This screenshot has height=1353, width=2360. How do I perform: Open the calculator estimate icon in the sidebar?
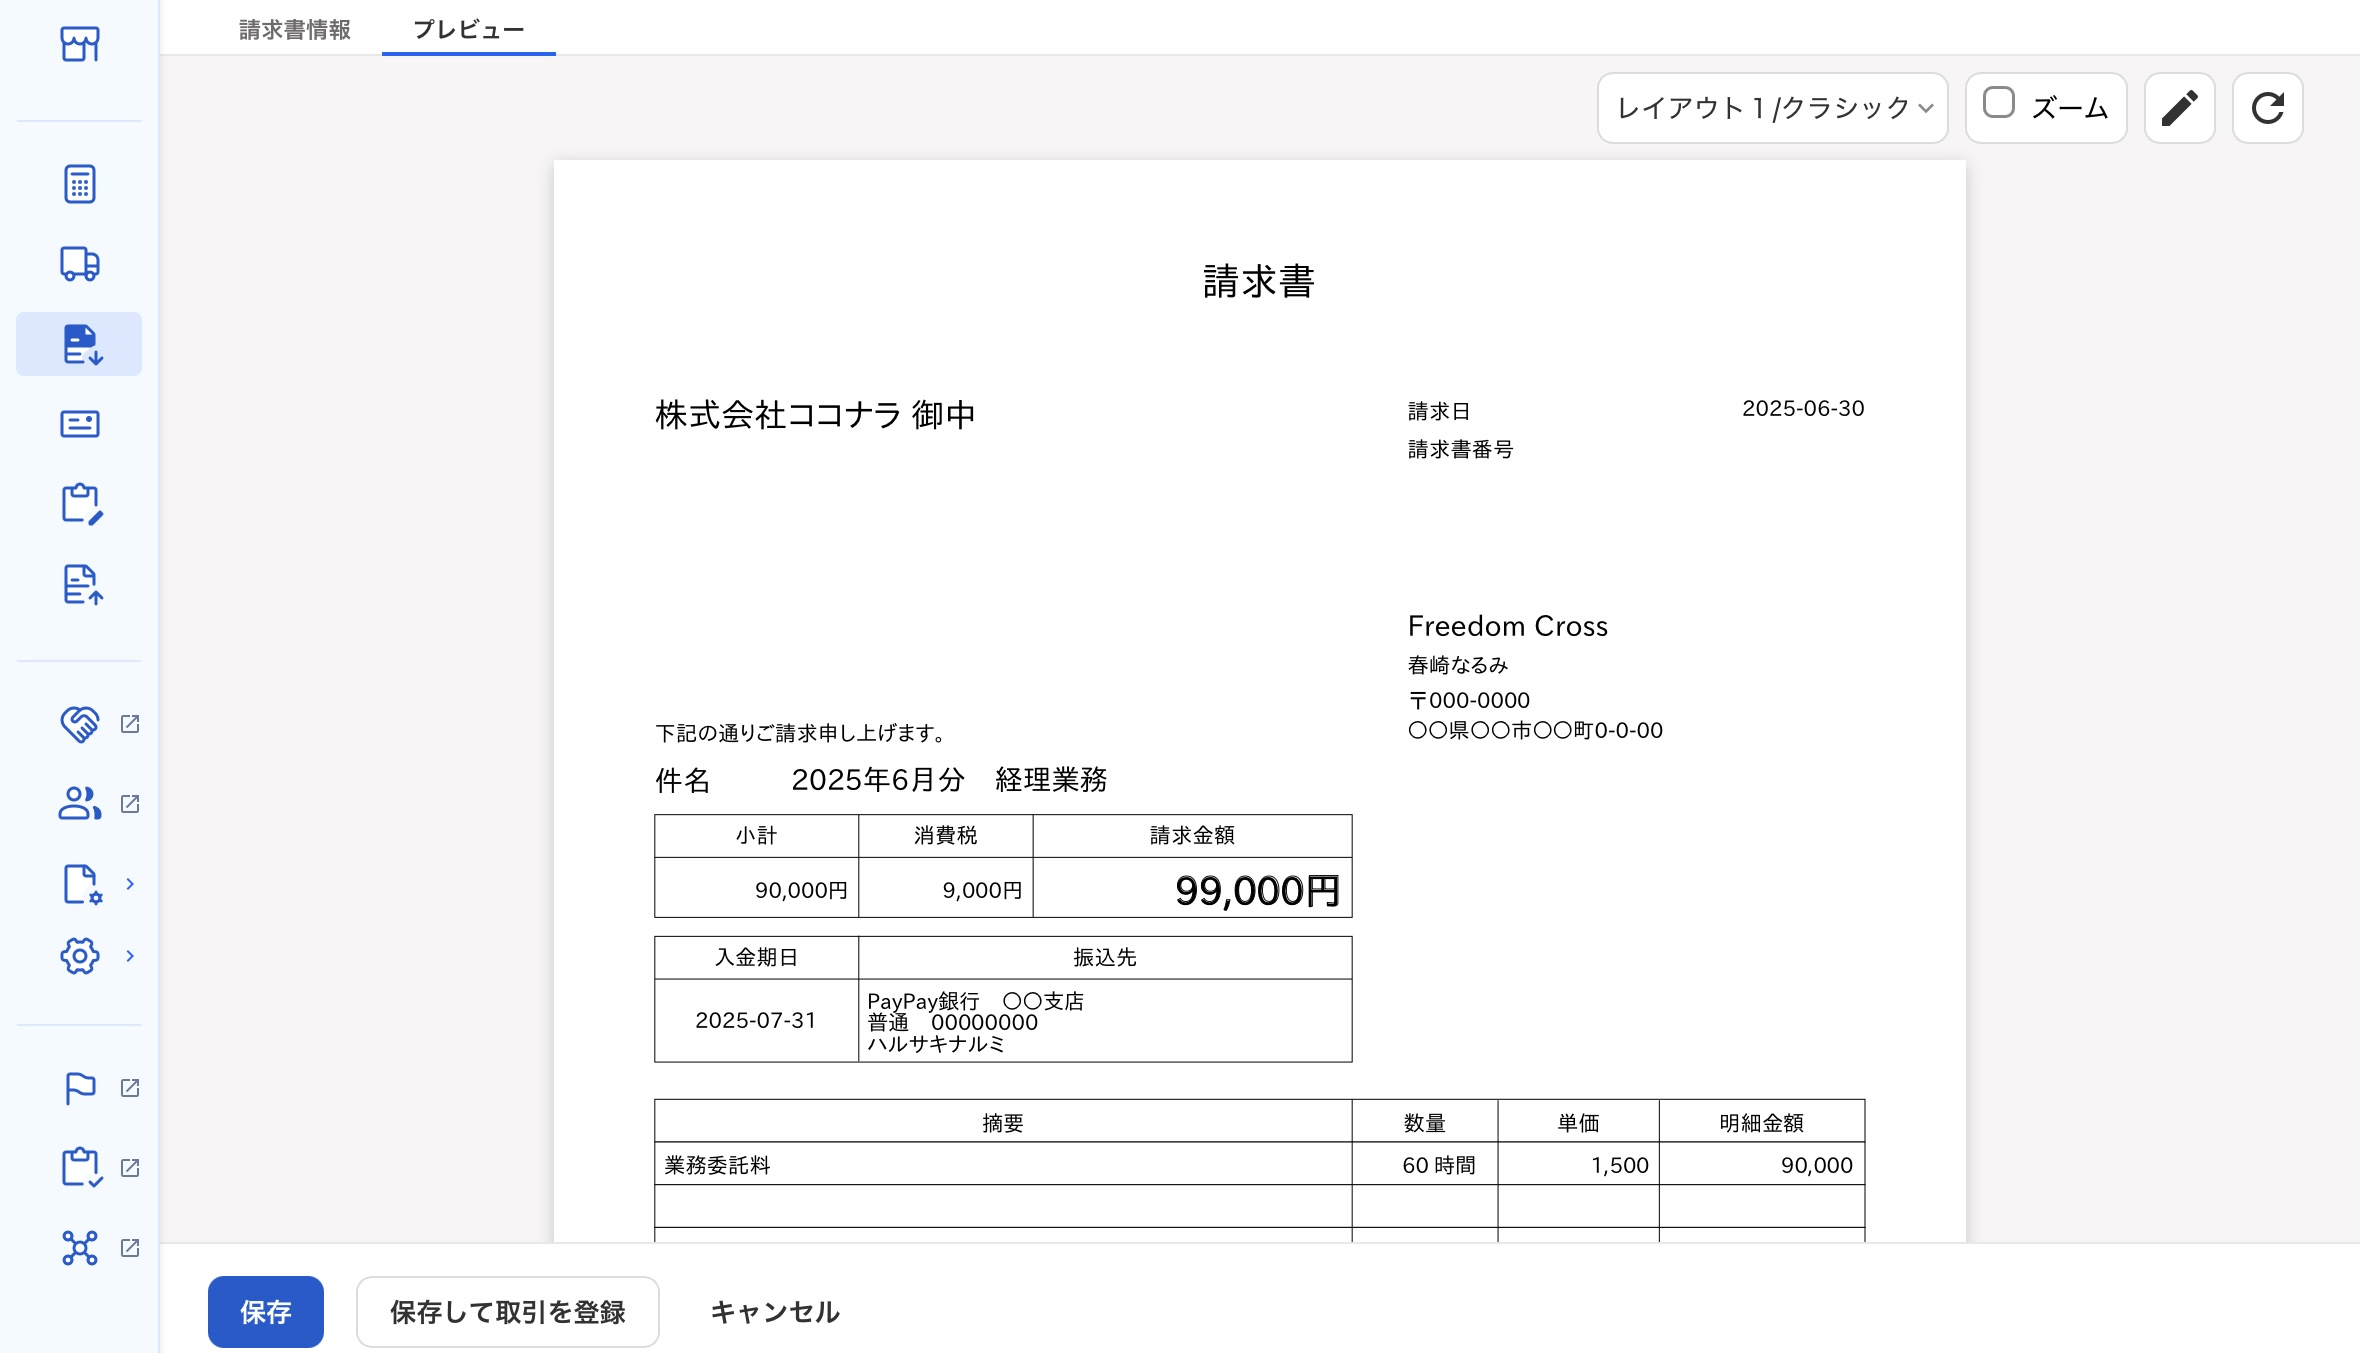(x=79, y=184)
